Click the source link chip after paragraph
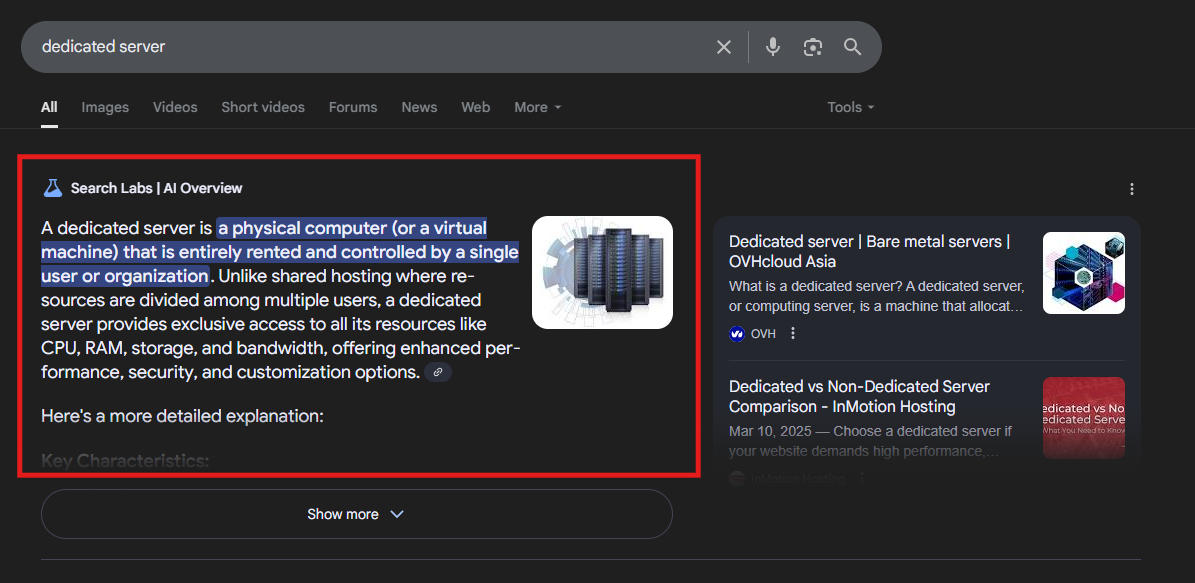 click(x=437, y=373)
